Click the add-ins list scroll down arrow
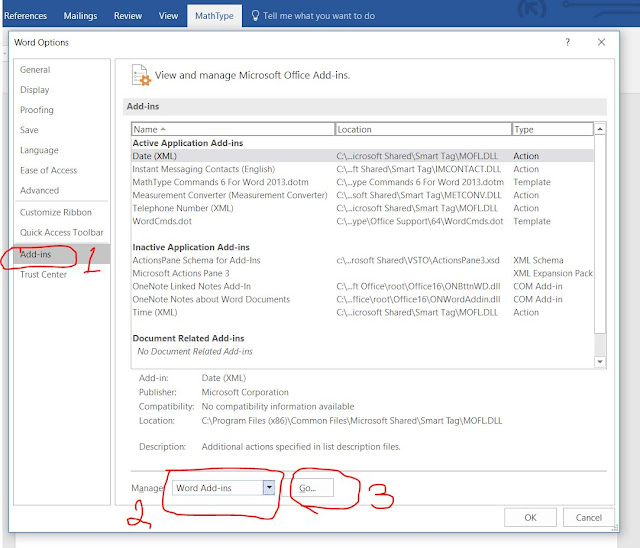 [x=600, y=362]
